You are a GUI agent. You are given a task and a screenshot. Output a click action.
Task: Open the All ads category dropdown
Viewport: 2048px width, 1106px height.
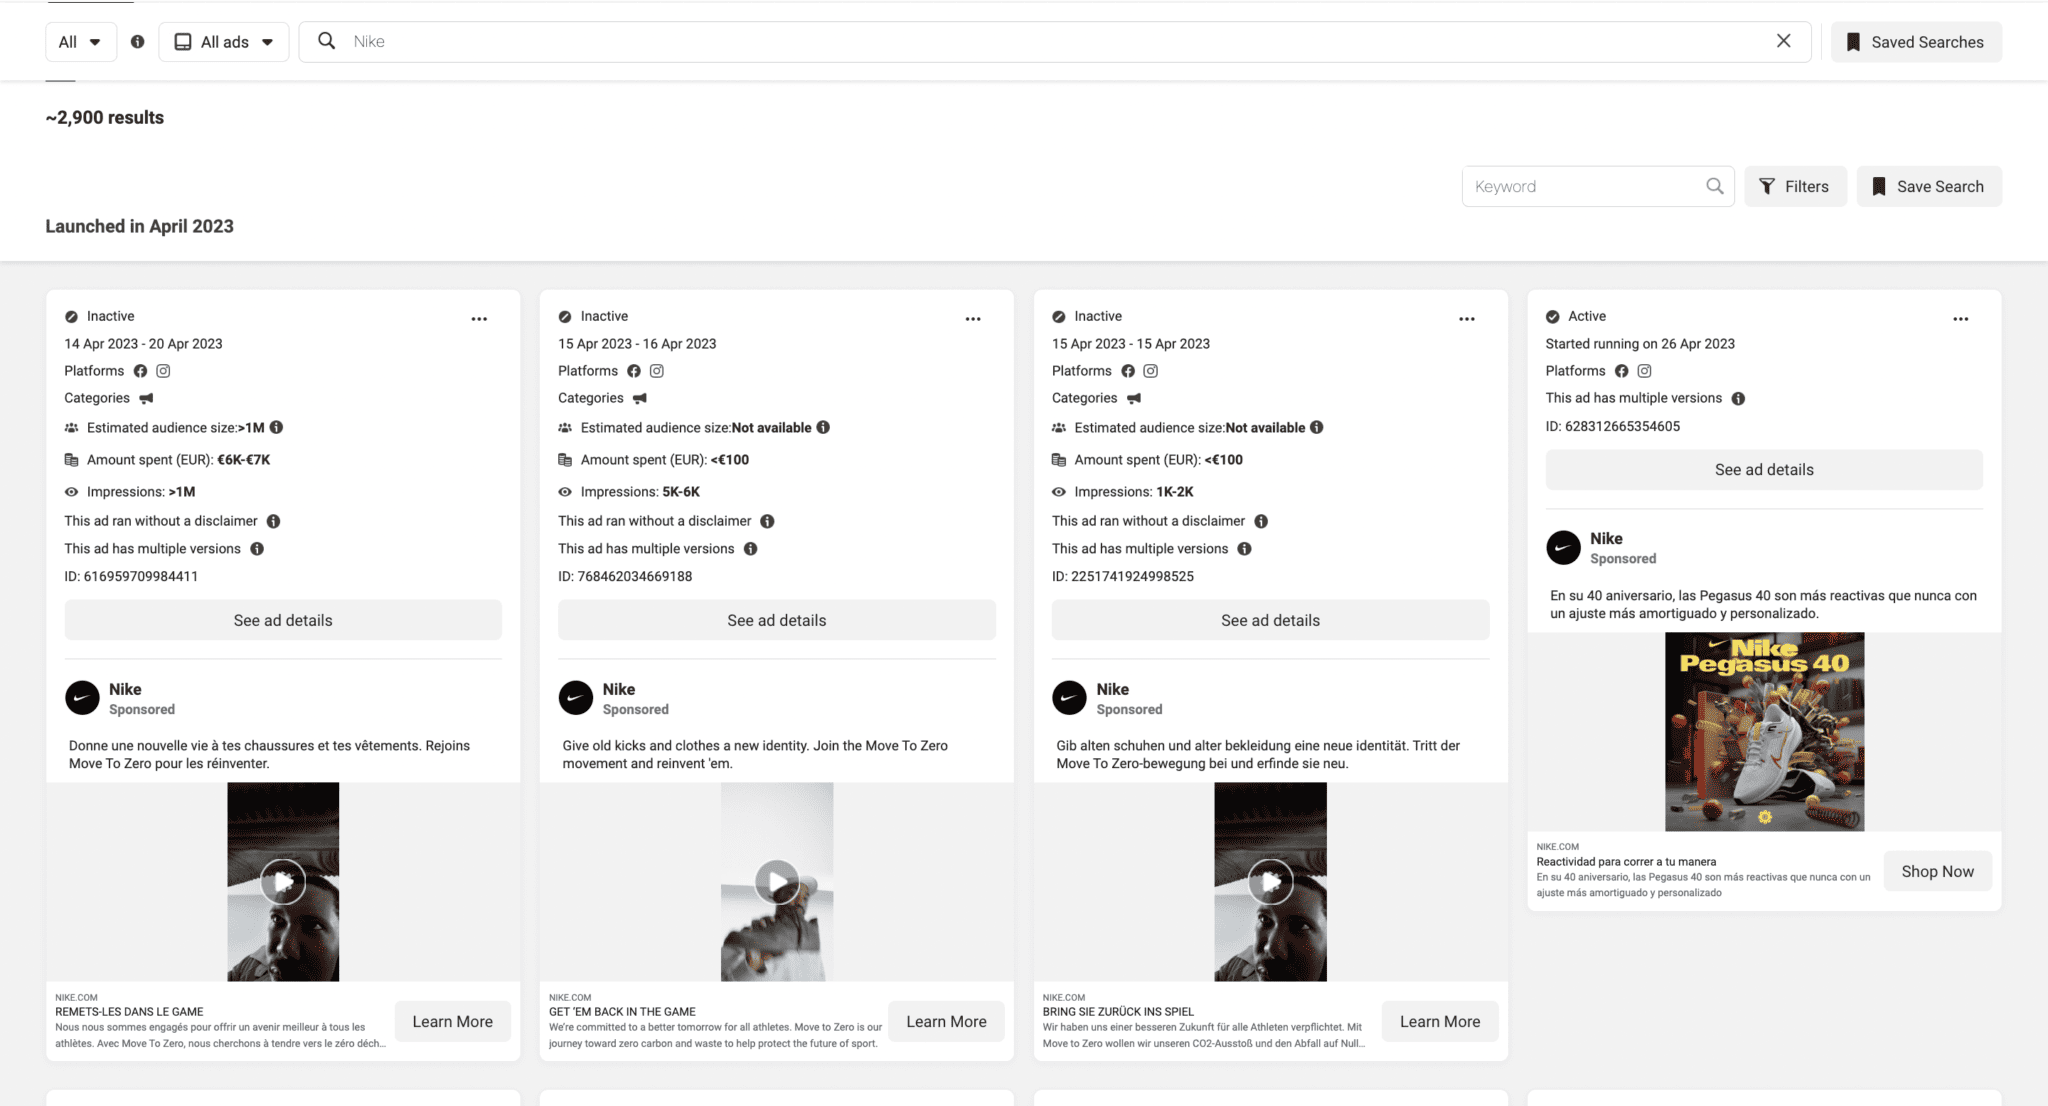(224, 42)
